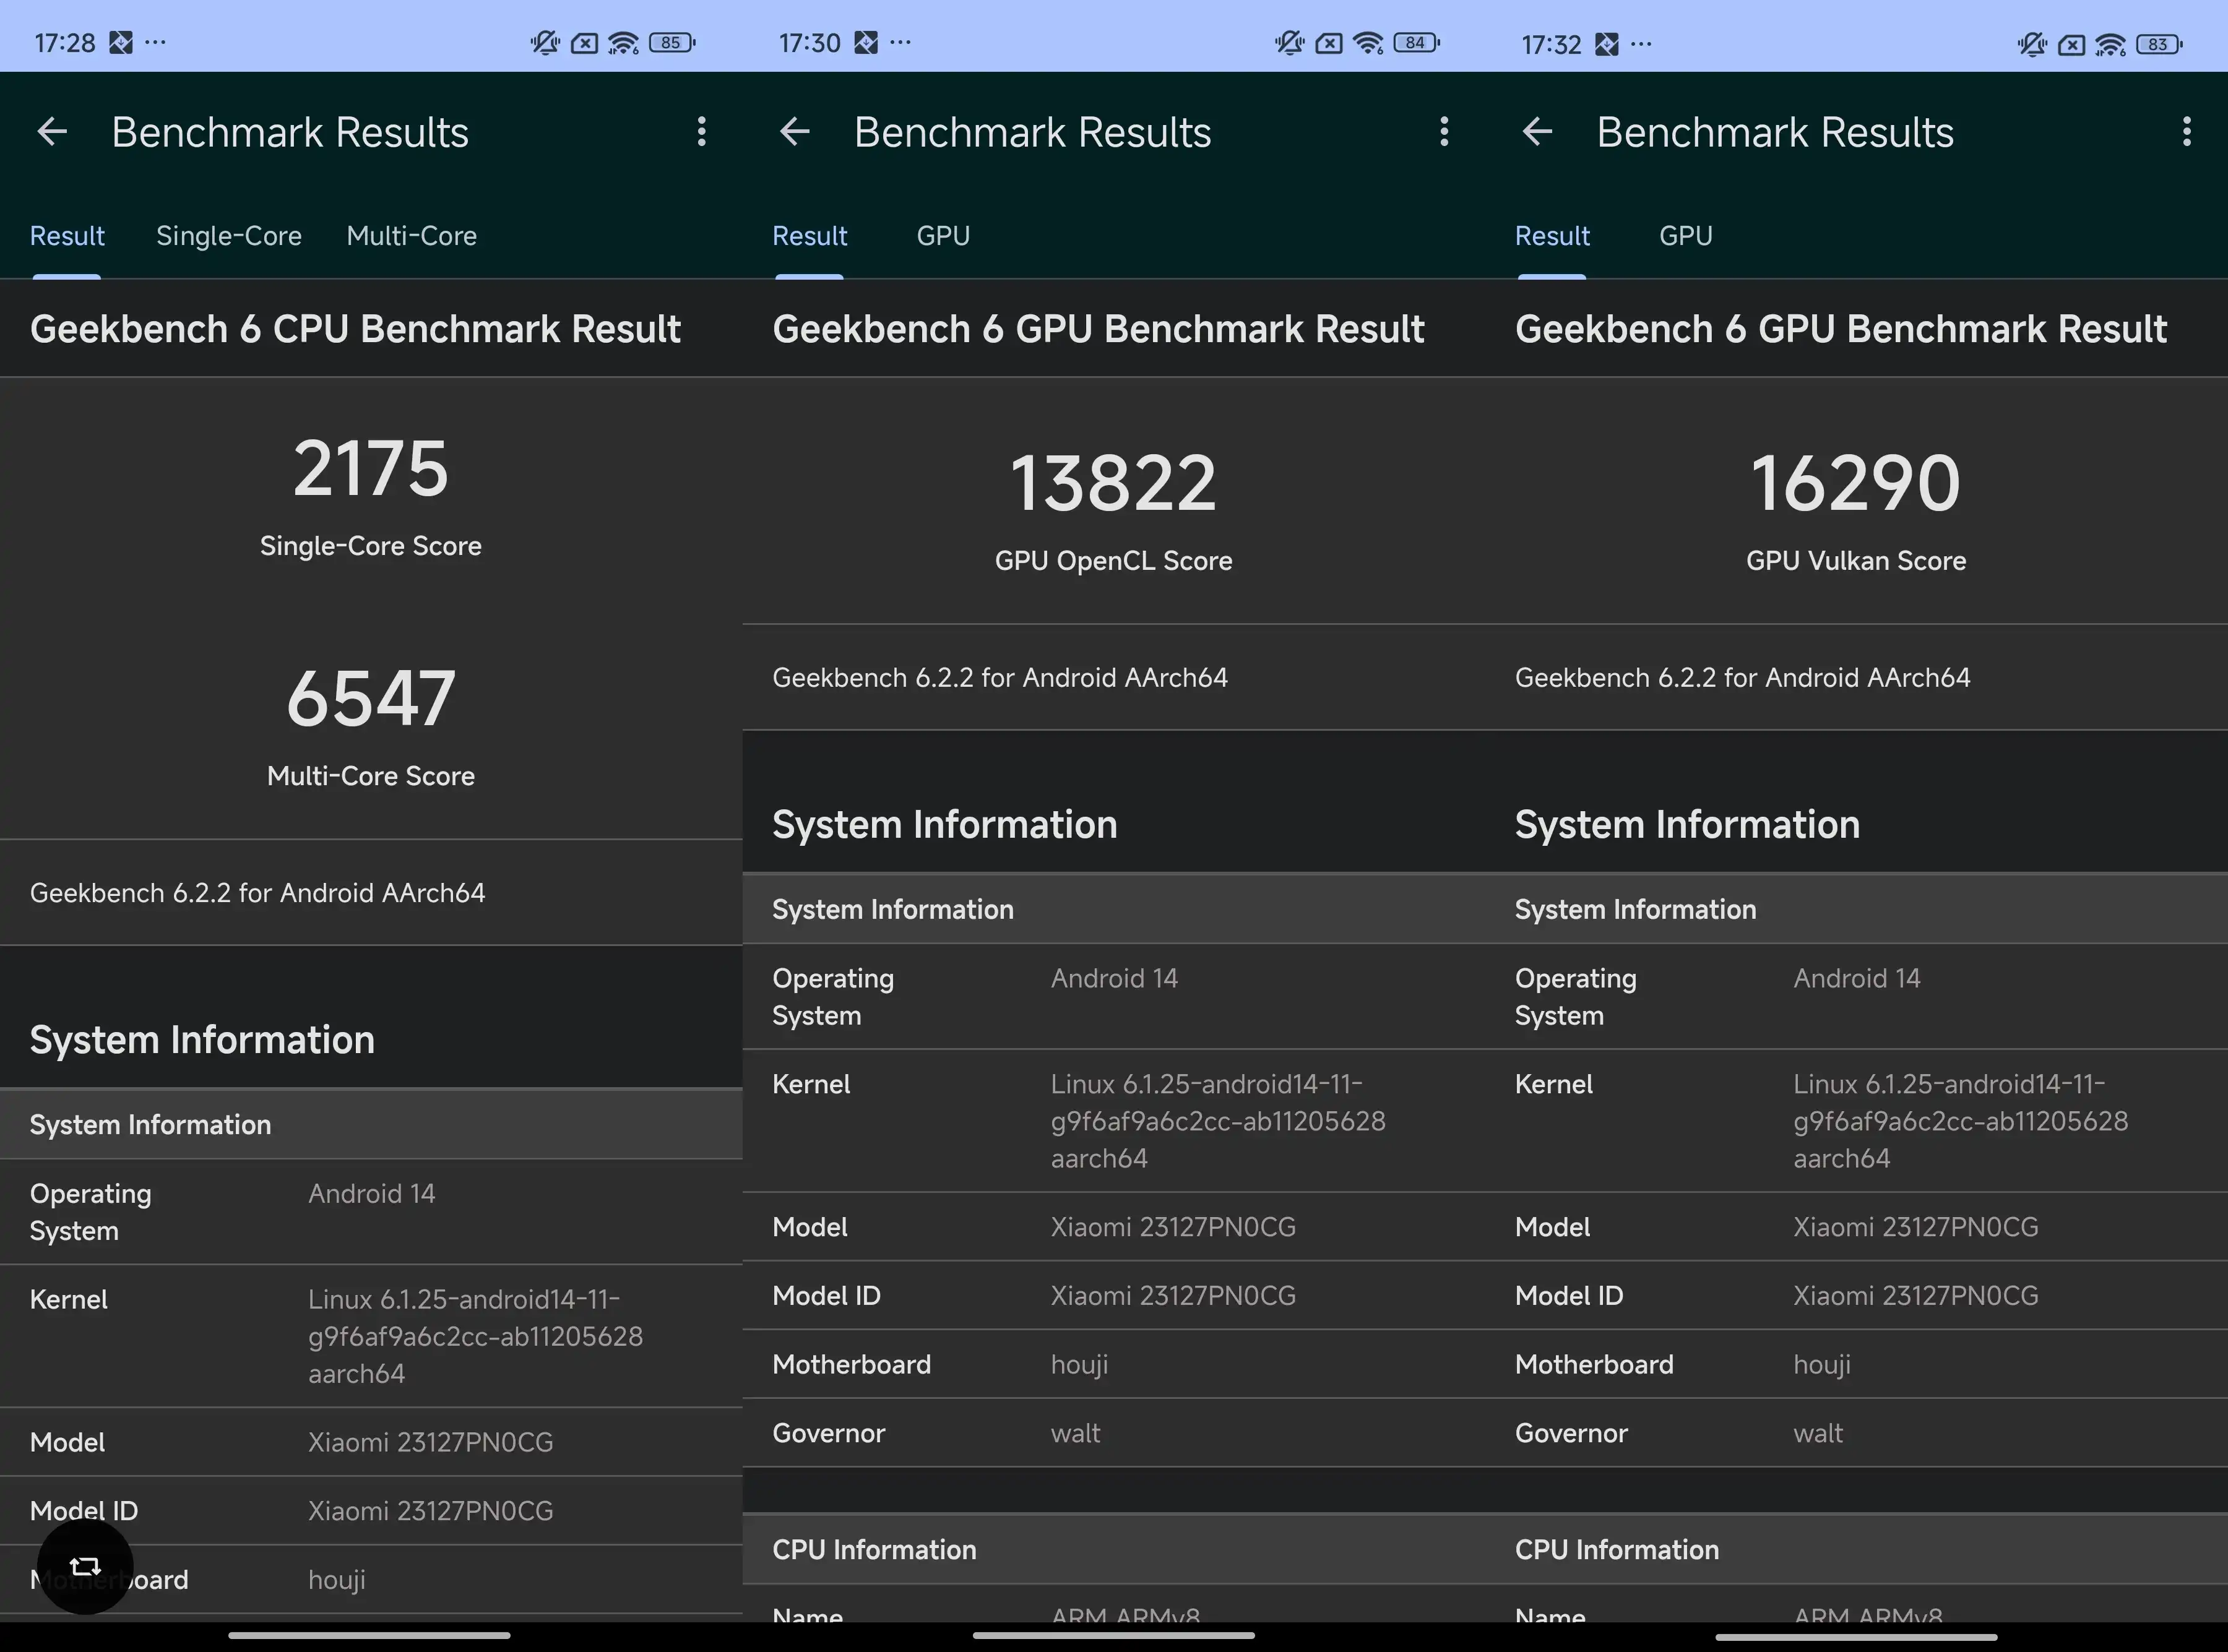2228x1652 pixels.
Task: Tap houji motherboard value on OpenCL screen
Action: click(x=1080, y=1365)
